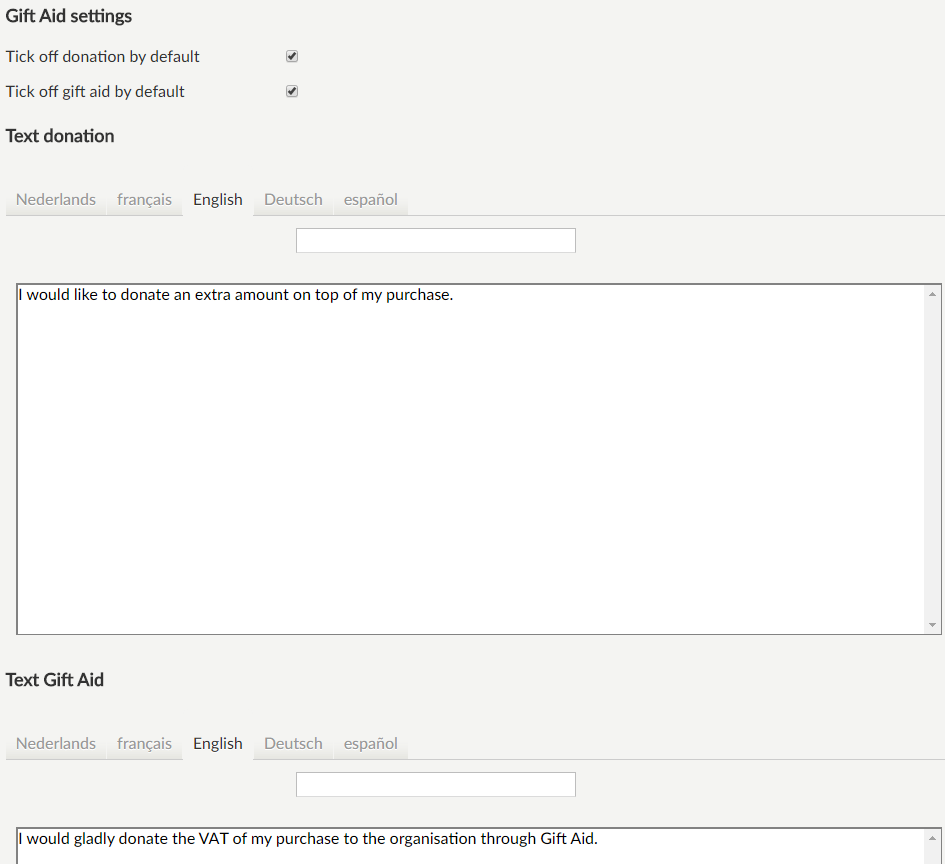The height and width of the screenshot is (864, 945).
Task: Switch to the English tab under Text Gift Aid
Action: click(x=217, y=743)
